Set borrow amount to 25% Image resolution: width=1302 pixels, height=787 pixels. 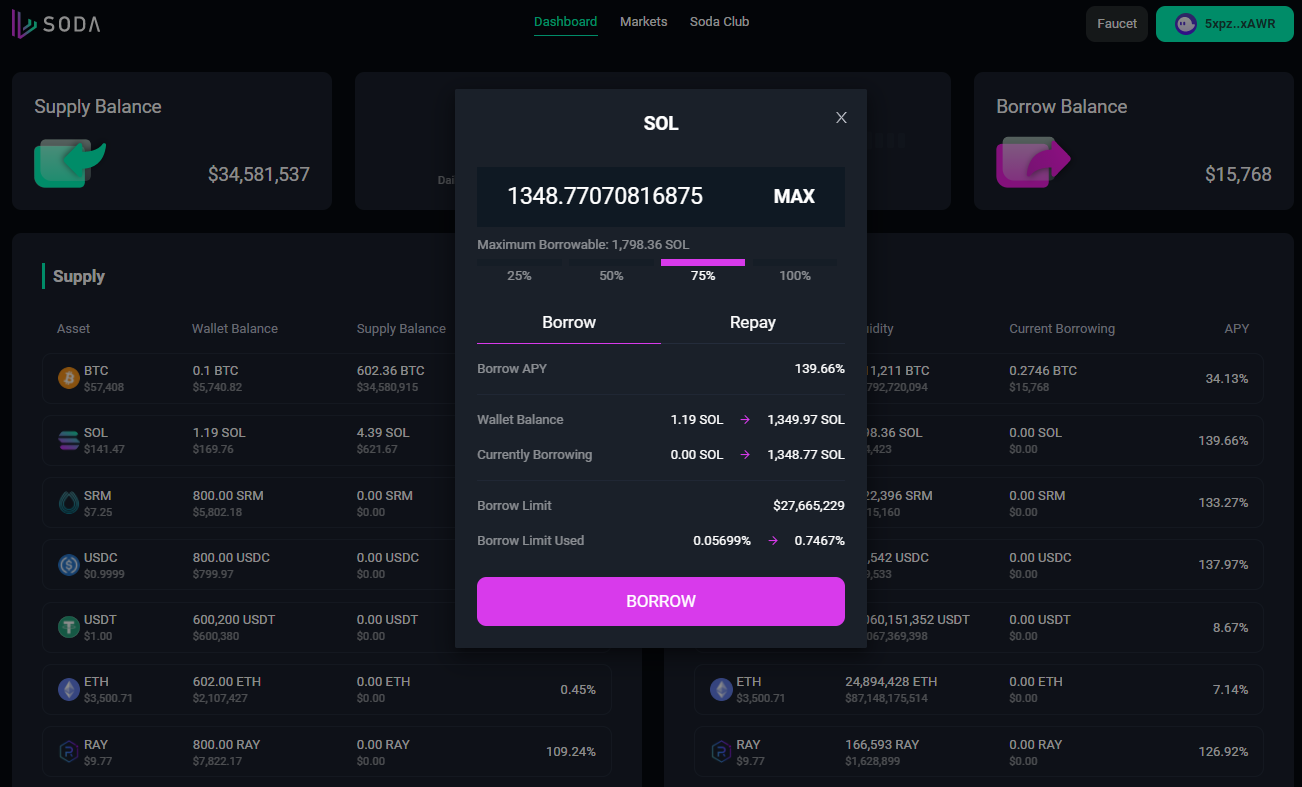519,271
